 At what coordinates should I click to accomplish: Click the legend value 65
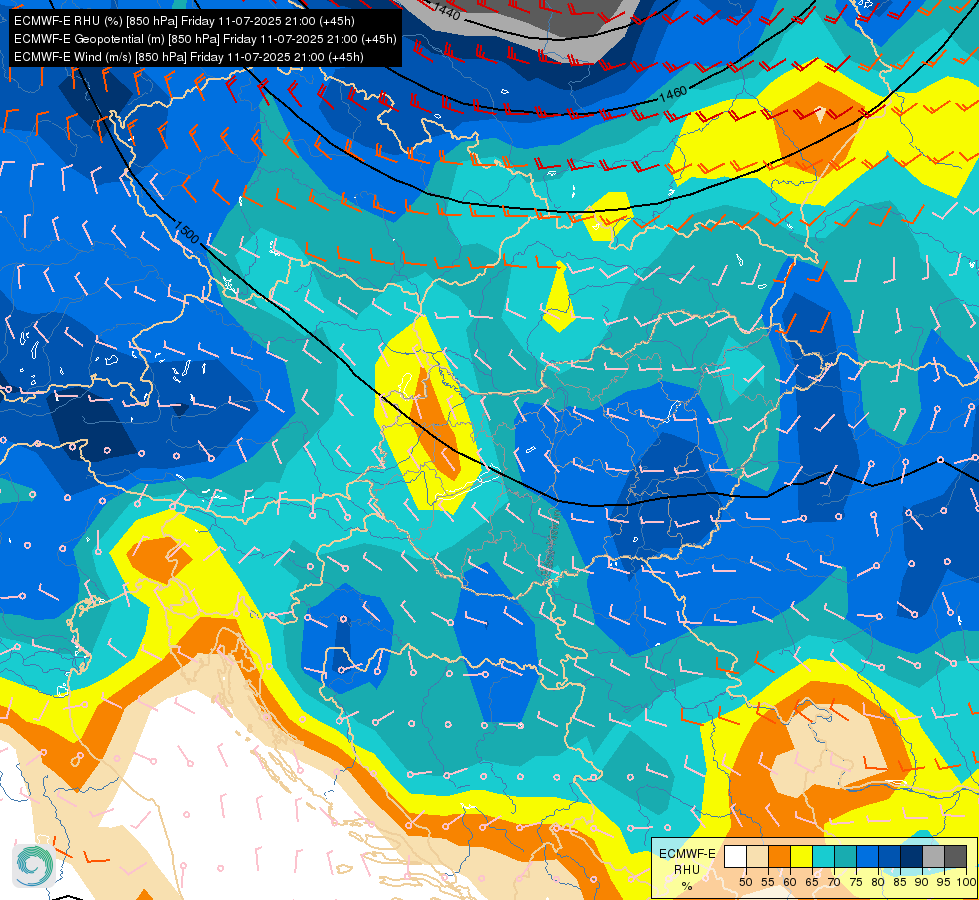pyautogui.click(x=812, y=882)
